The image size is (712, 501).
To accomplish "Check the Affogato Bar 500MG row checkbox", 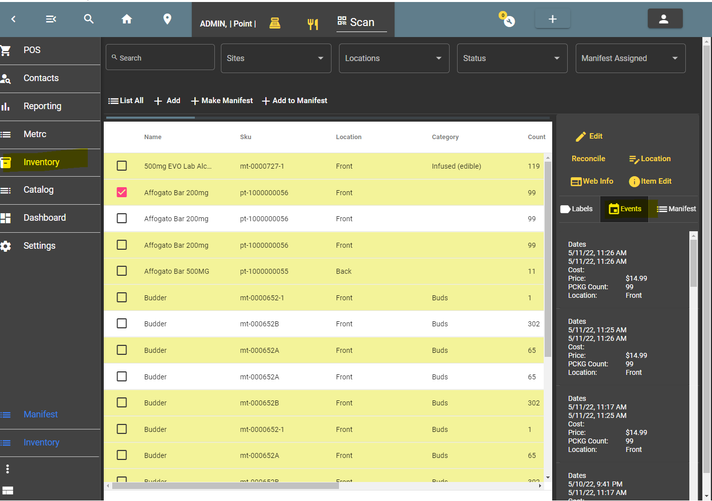I will point(122,271).
